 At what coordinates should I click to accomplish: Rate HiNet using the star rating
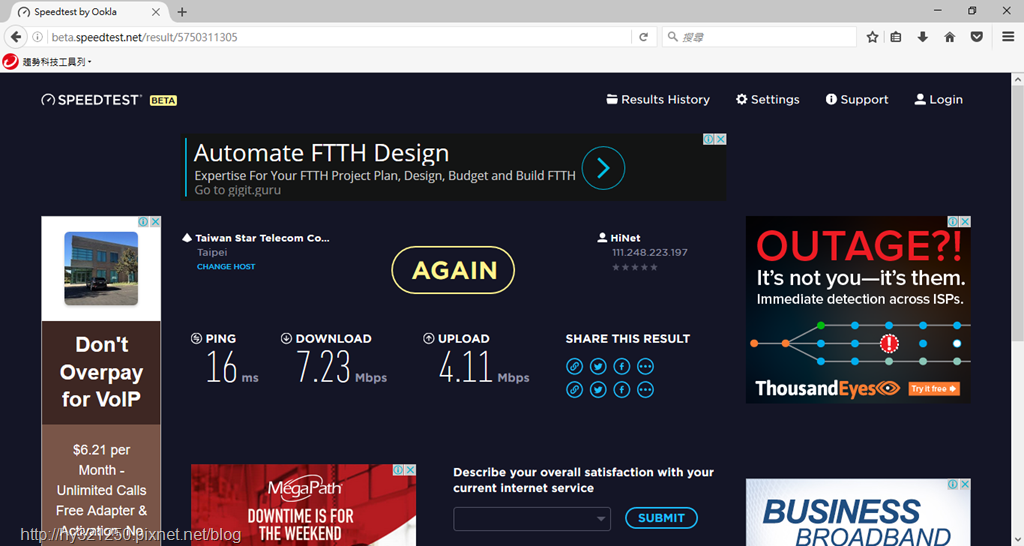tap(635, 267)
